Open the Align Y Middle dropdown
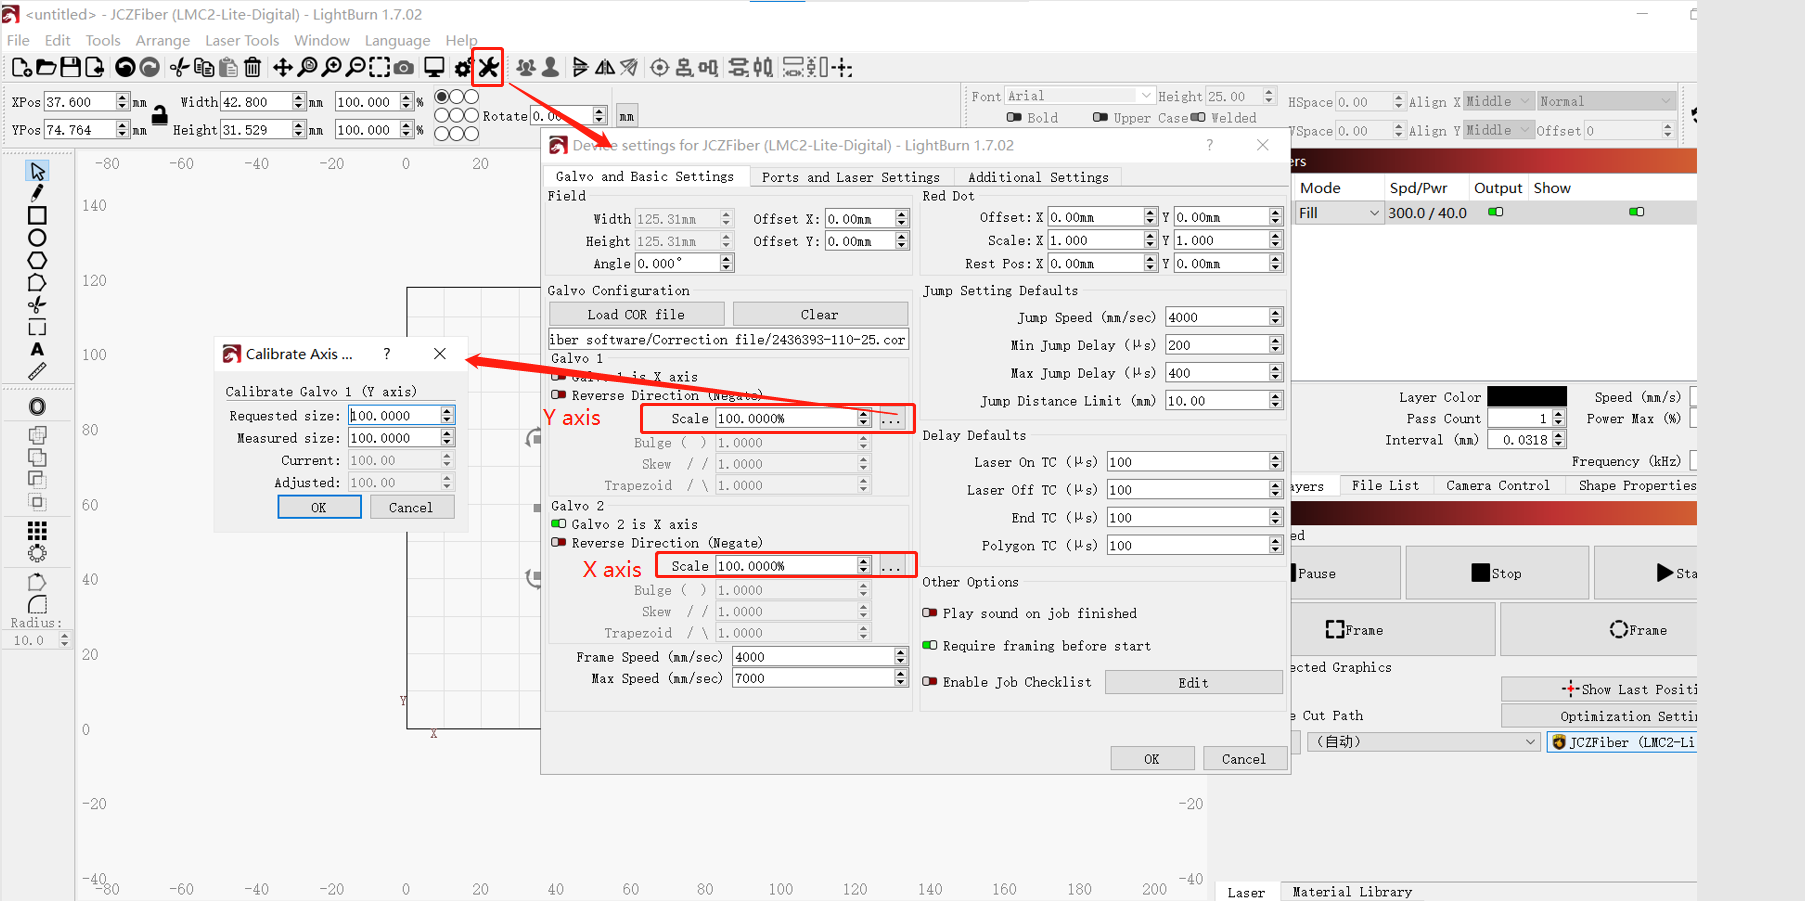The width and height of the screenshot is (1805, 901). [1498, 130]
